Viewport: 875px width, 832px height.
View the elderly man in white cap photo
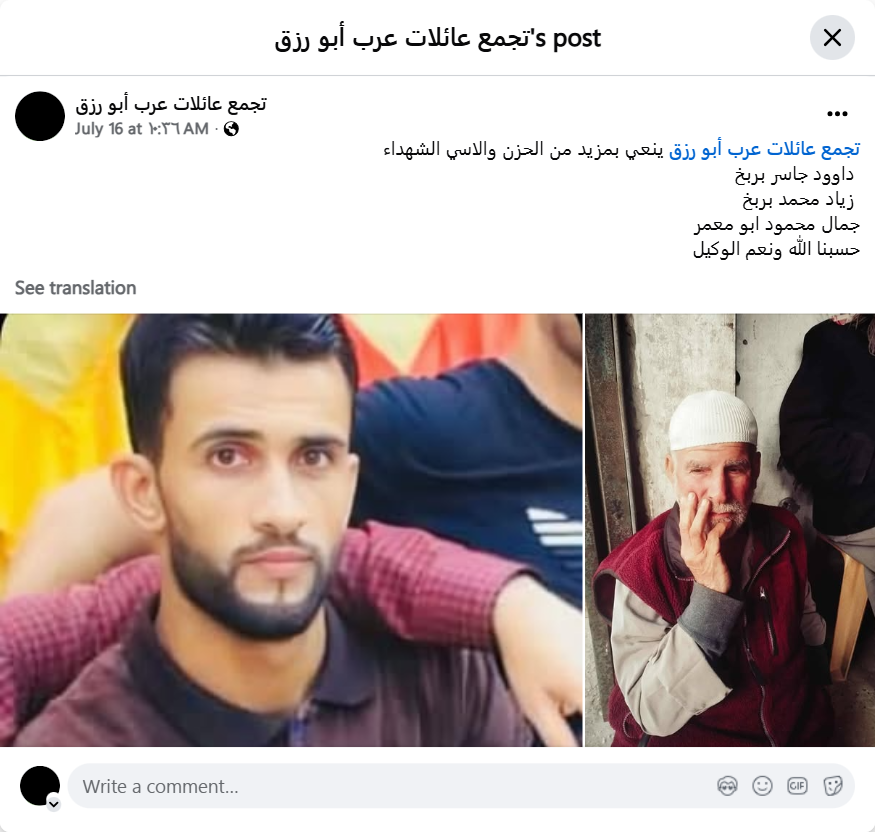pos(730,530)
